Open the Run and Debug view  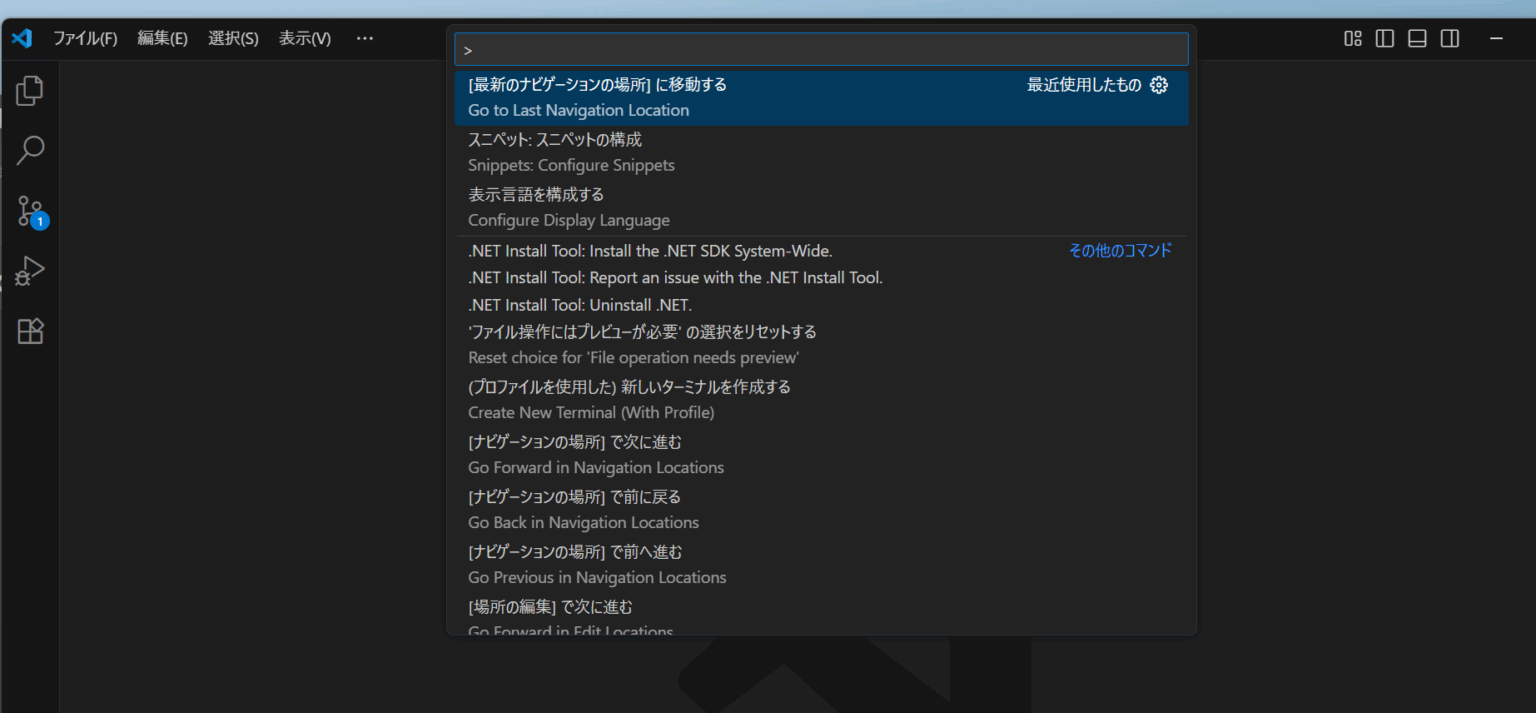pos(29,270)
